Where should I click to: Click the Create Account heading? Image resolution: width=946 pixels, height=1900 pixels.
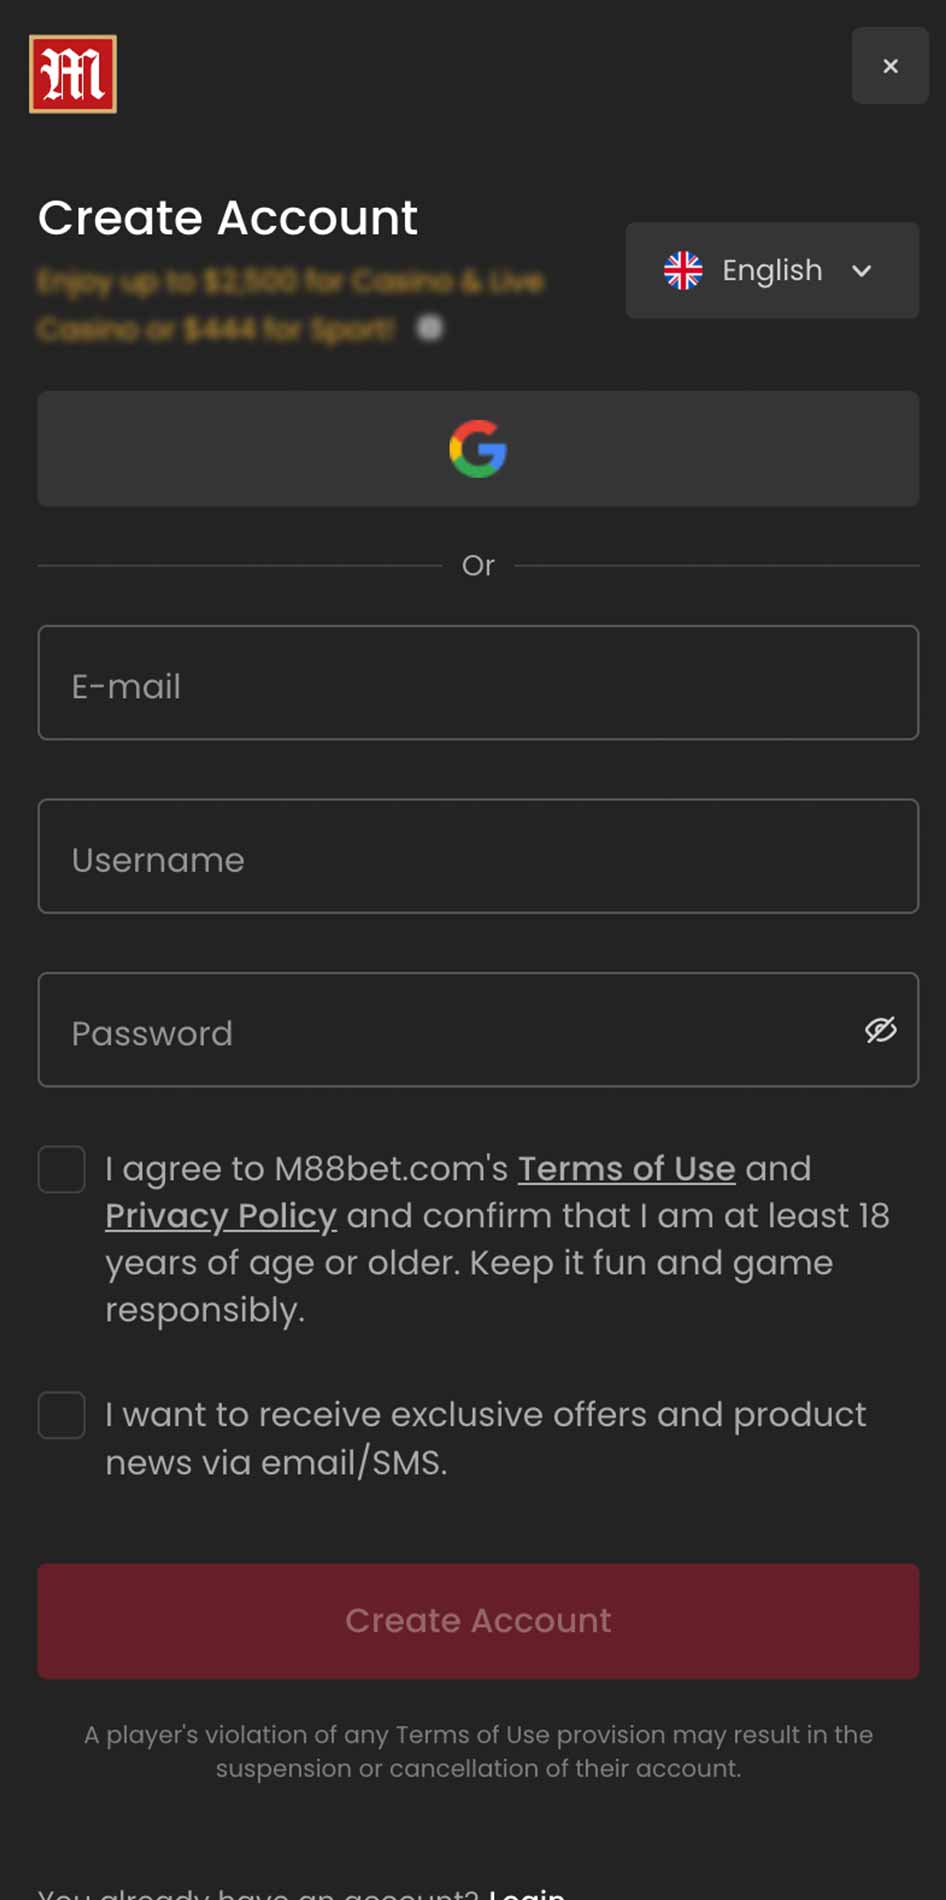click(228, 218)
